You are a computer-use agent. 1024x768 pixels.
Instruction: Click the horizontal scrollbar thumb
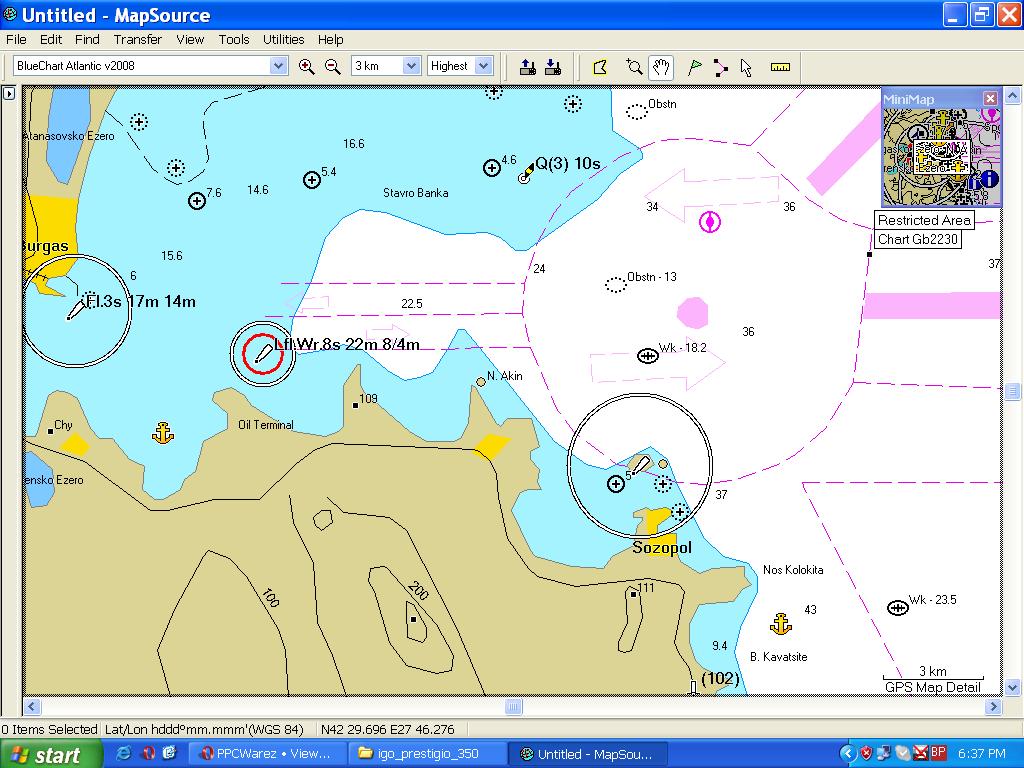click(513, 707)
